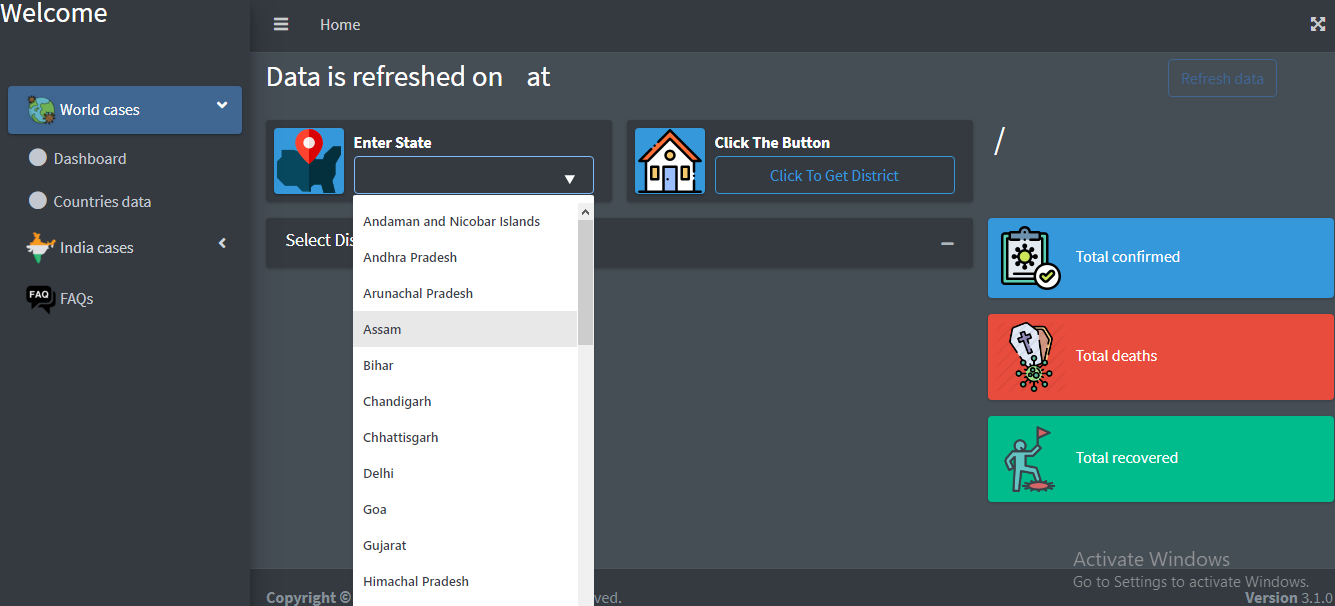The image size is (1335, 606).
Task: Open Countries data in the sidebar
Action: pos(102,201)
